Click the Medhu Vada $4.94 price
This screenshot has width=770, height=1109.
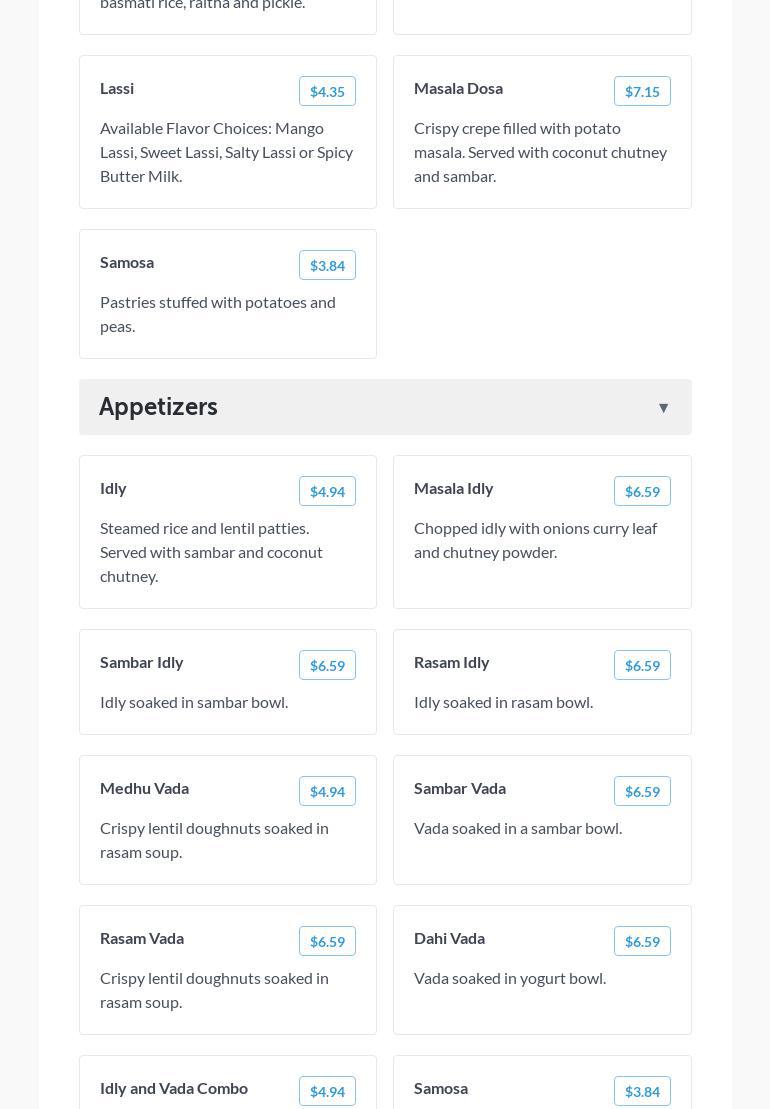tap(327, 791)
